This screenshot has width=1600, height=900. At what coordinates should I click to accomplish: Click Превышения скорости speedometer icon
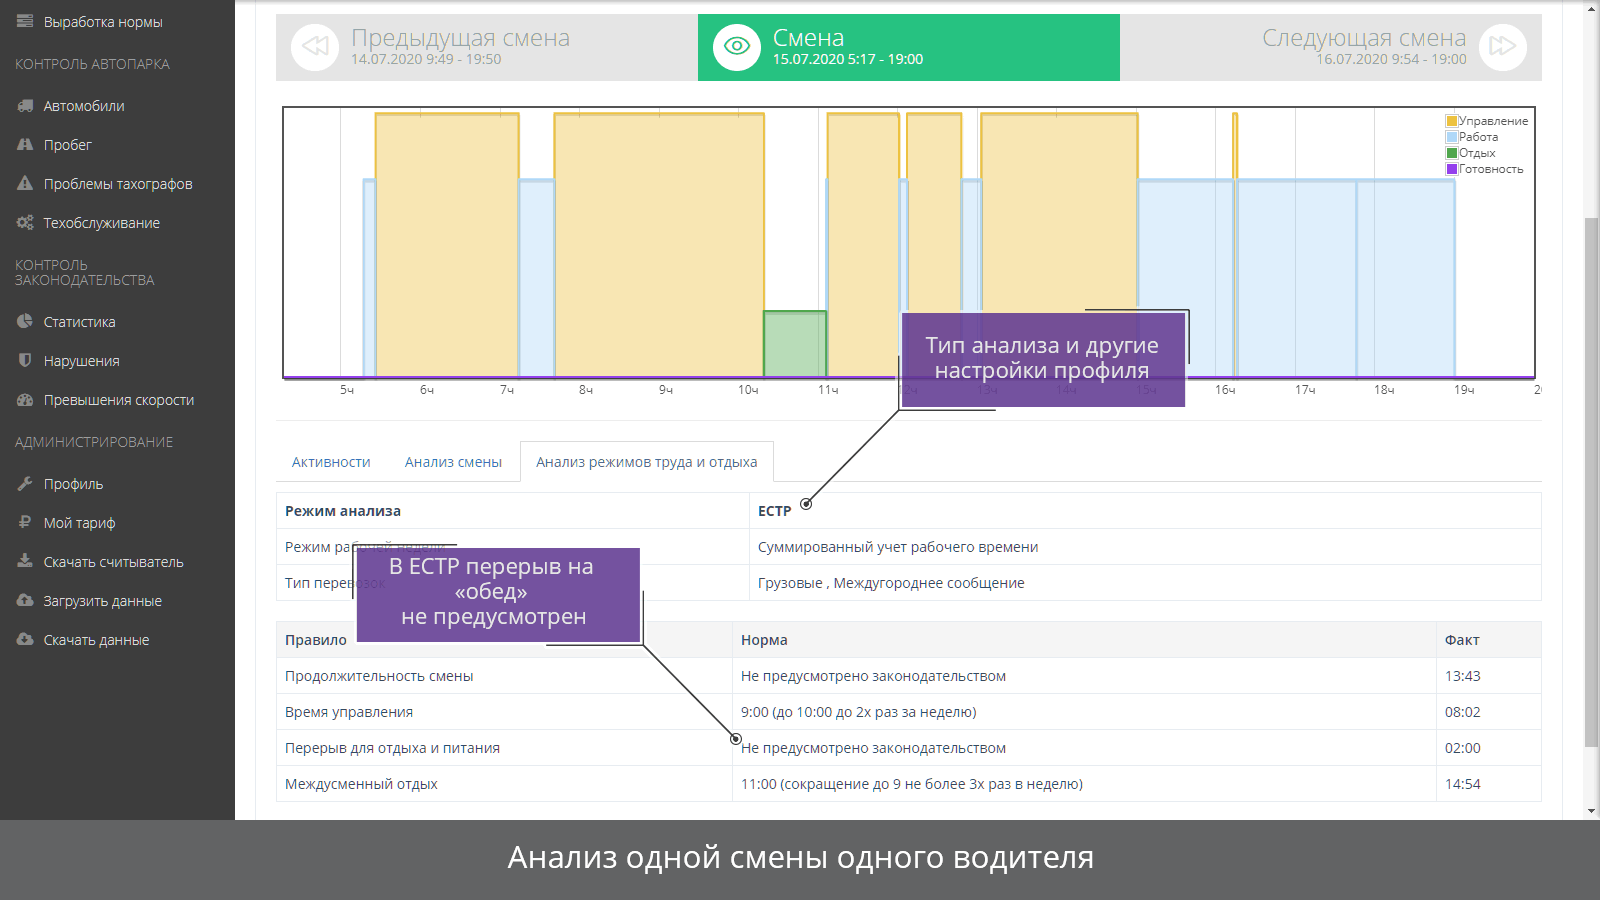tap(25, 399)
